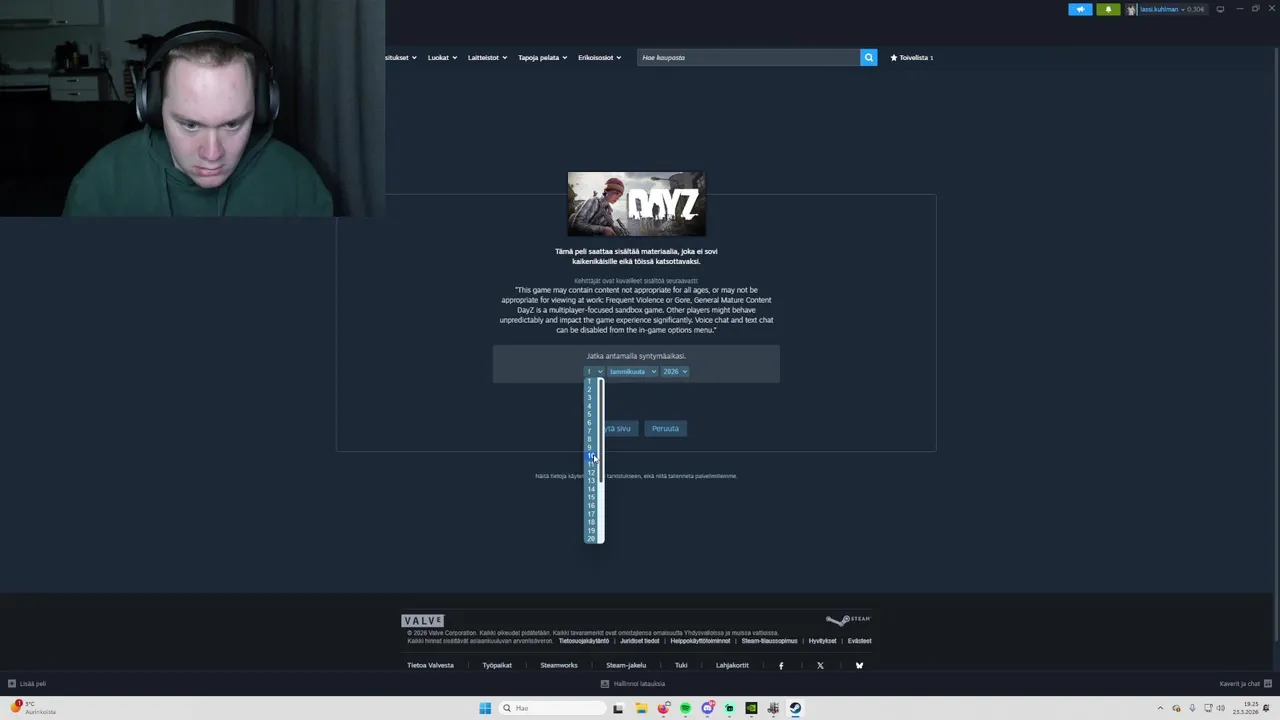Open the Steamworks footer link
This screenshot has width=1280, height=720.
pyautogui.click(x=559, y=665)
